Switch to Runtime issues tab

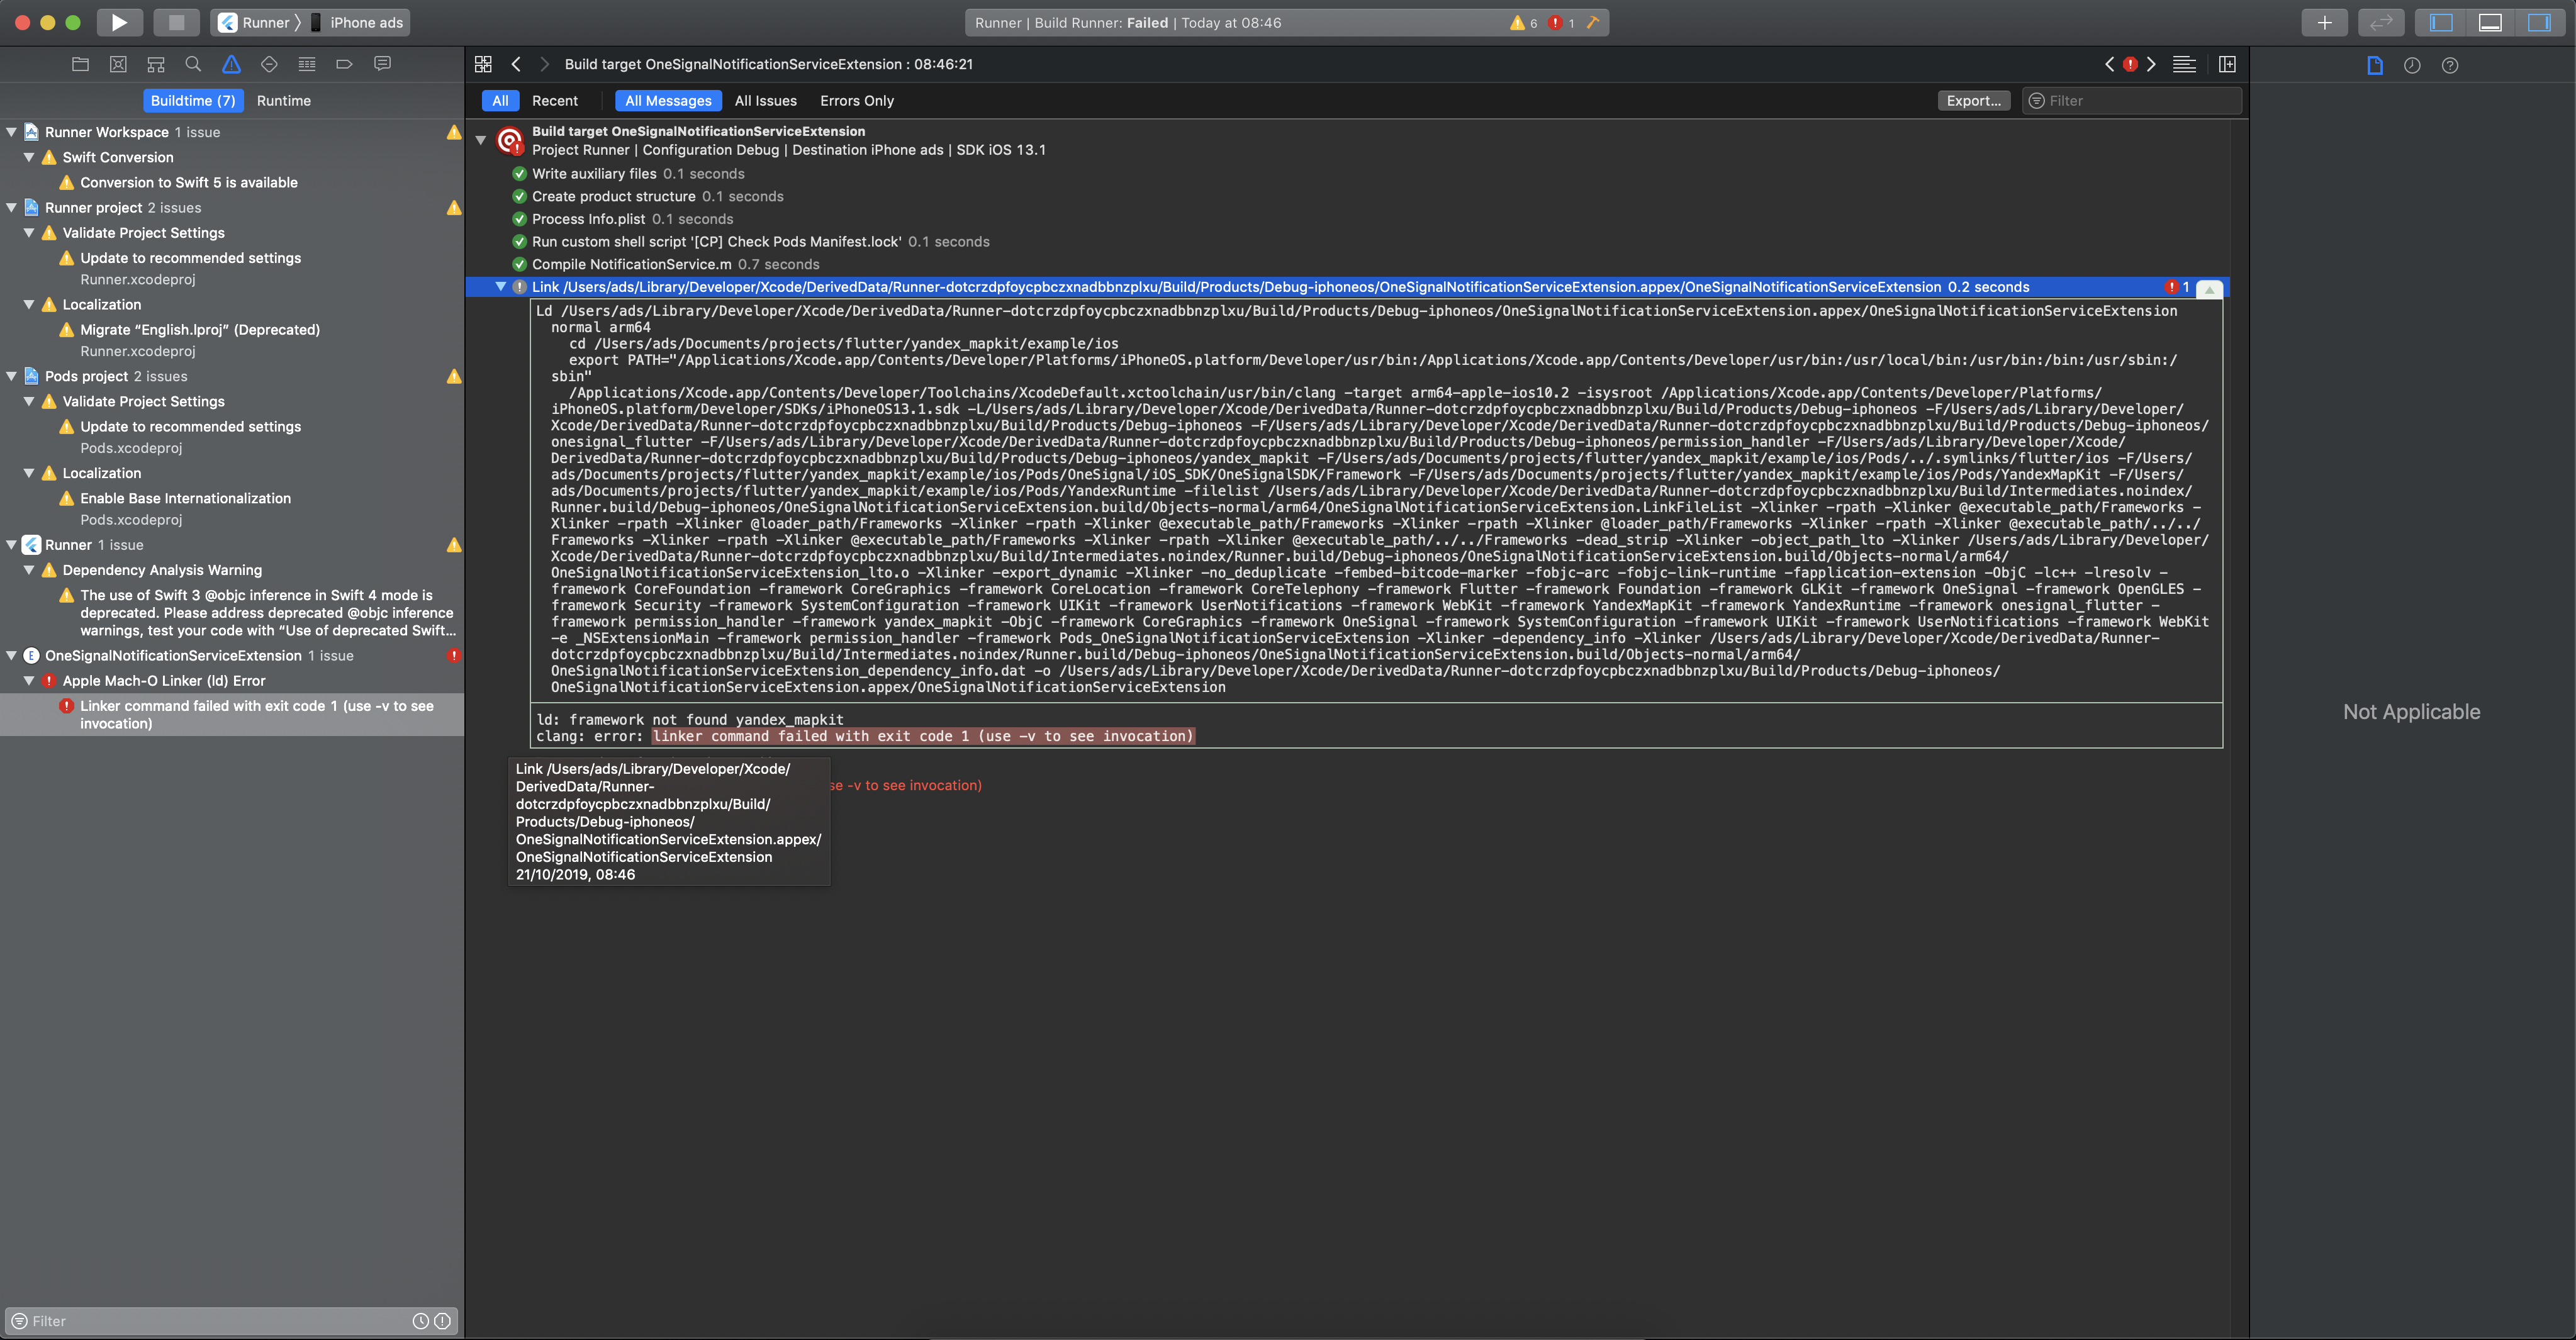click(284, 100)
